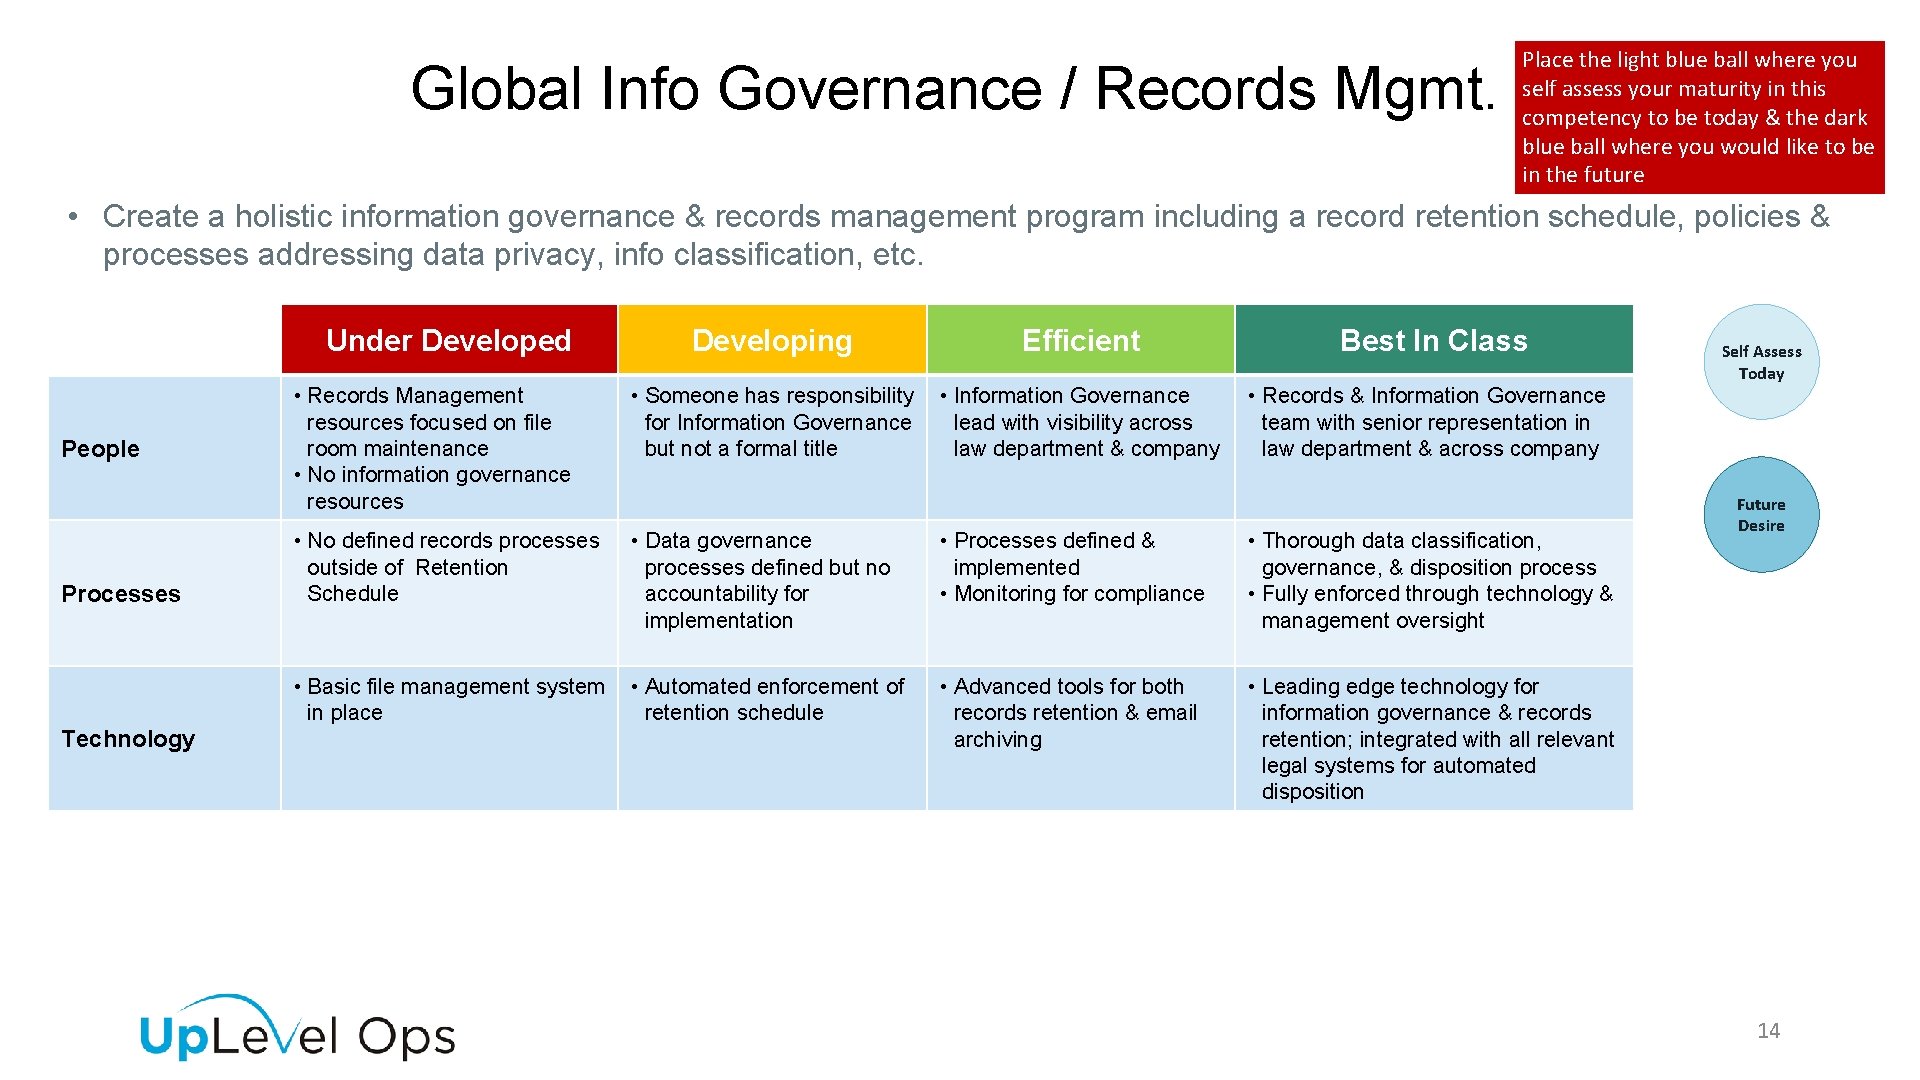Image resolution: width=1920 pixels, height=1080 pixels.
Task: Click the Best In Class header
Action: [x=1433, y=340]
